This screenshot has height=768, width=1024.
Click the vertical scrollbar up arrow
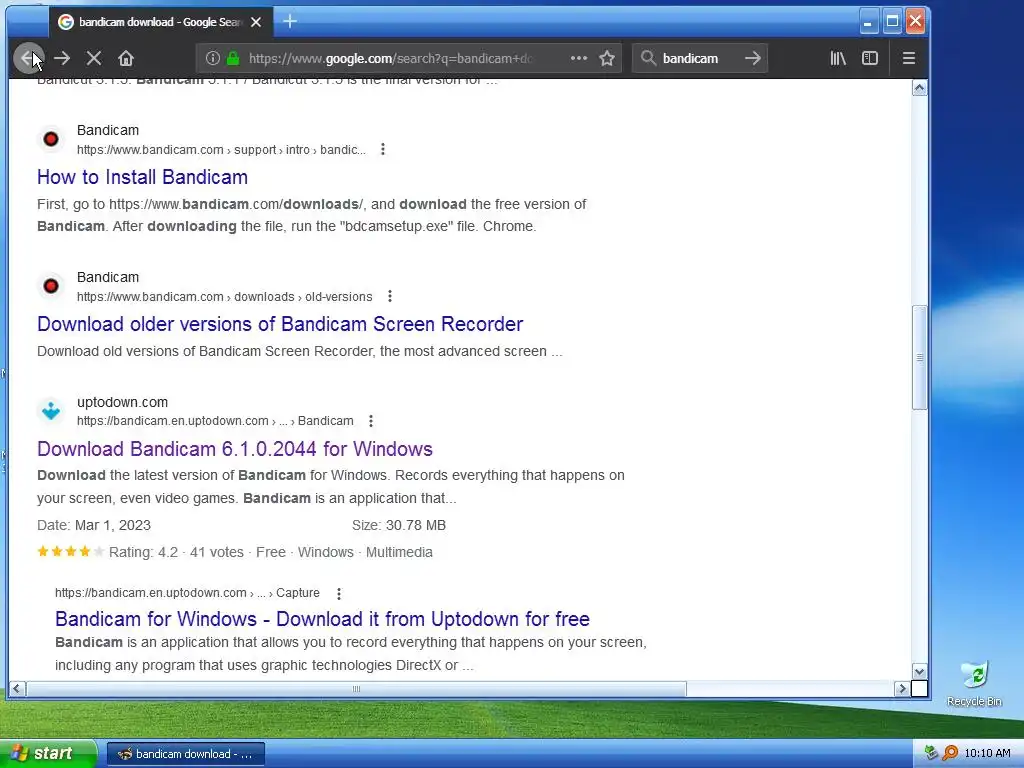pyautogui.click(x=920, y=88)
